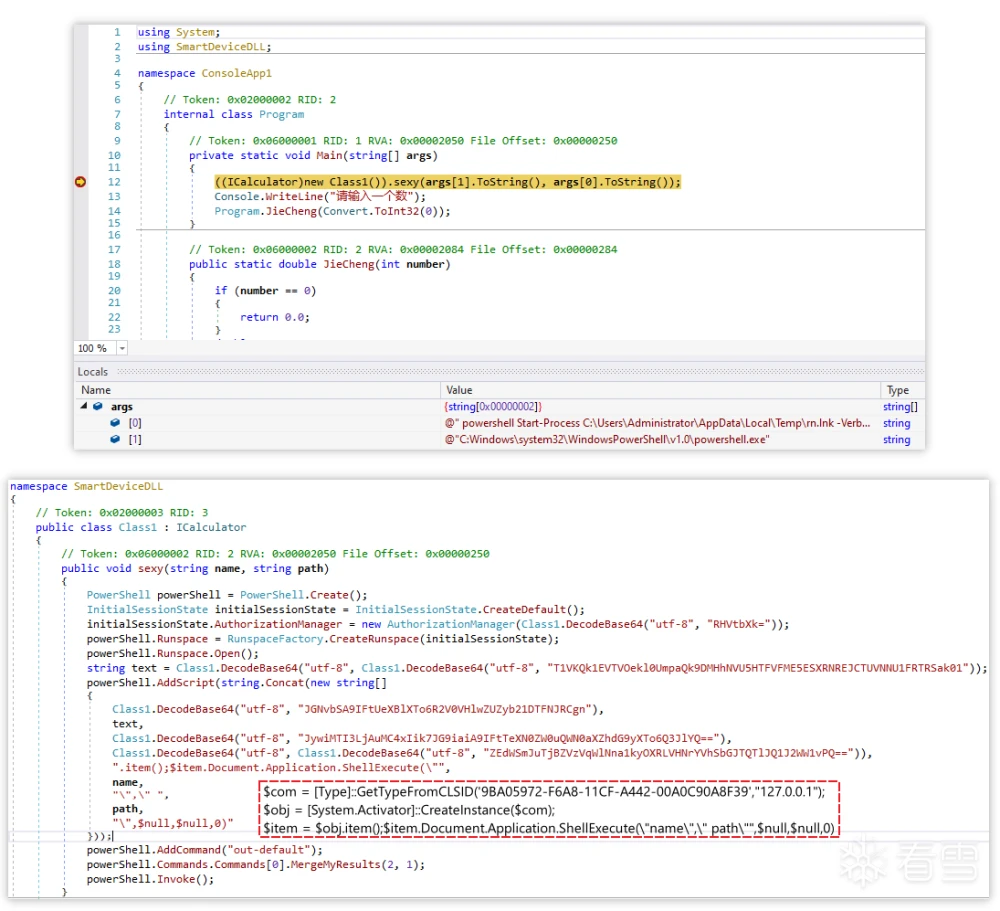The width and height of the screenshot is (1000, 911).
Task: Click the AddCommand("out-default") statement
Action: pyautogui.click(x=205, y=850)
